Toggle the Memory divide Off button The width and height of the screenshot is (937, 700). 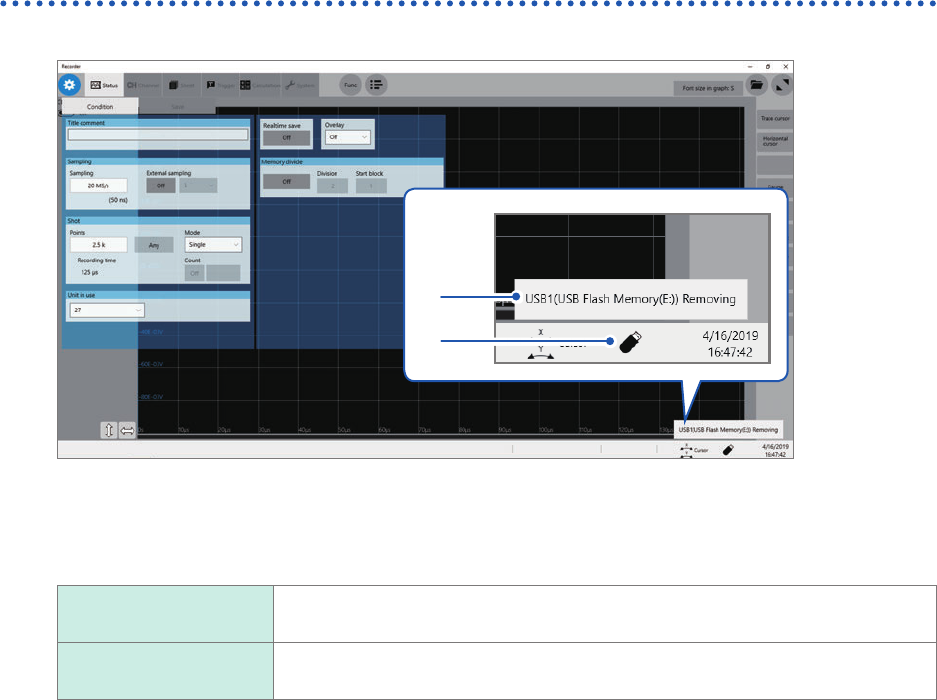point(287,181)
